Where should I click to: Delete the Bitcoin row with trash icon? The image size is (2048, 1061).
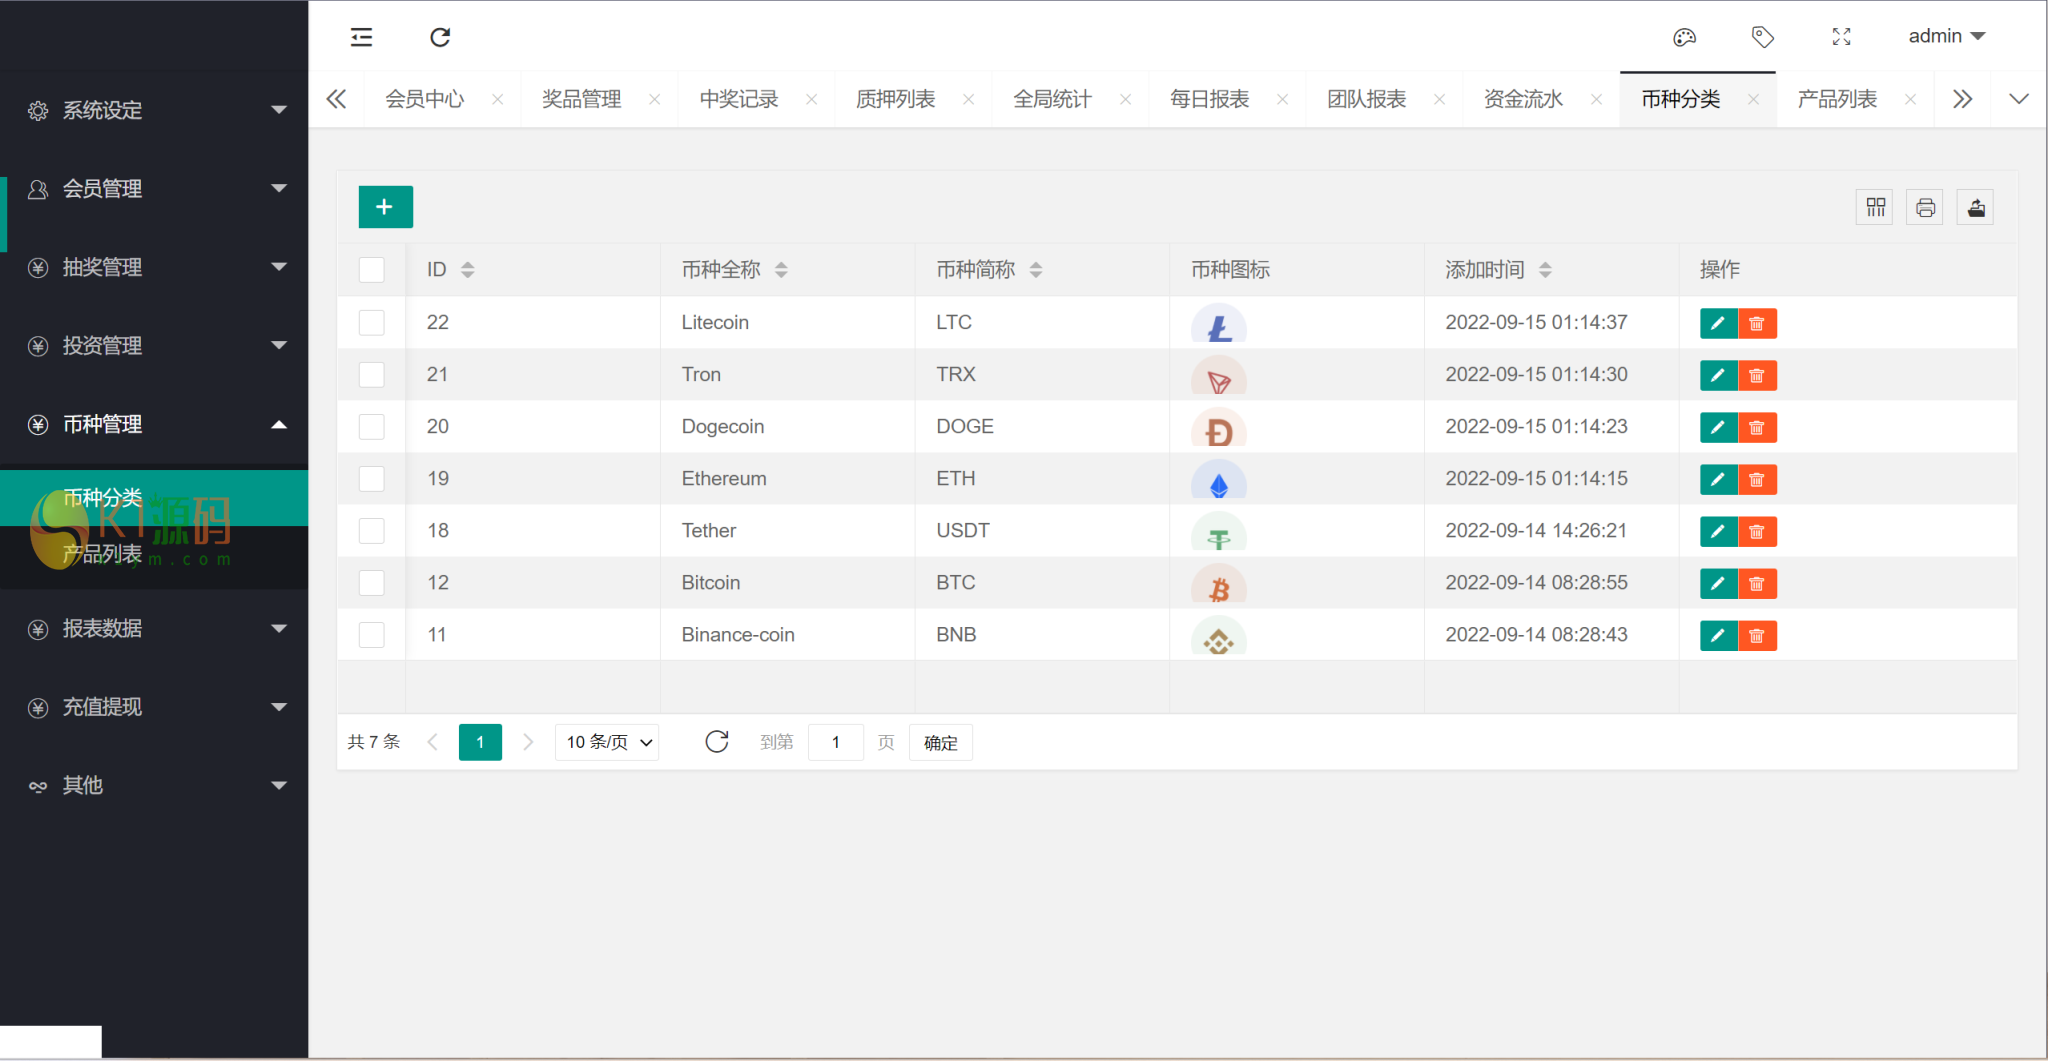coord(1757,584)
